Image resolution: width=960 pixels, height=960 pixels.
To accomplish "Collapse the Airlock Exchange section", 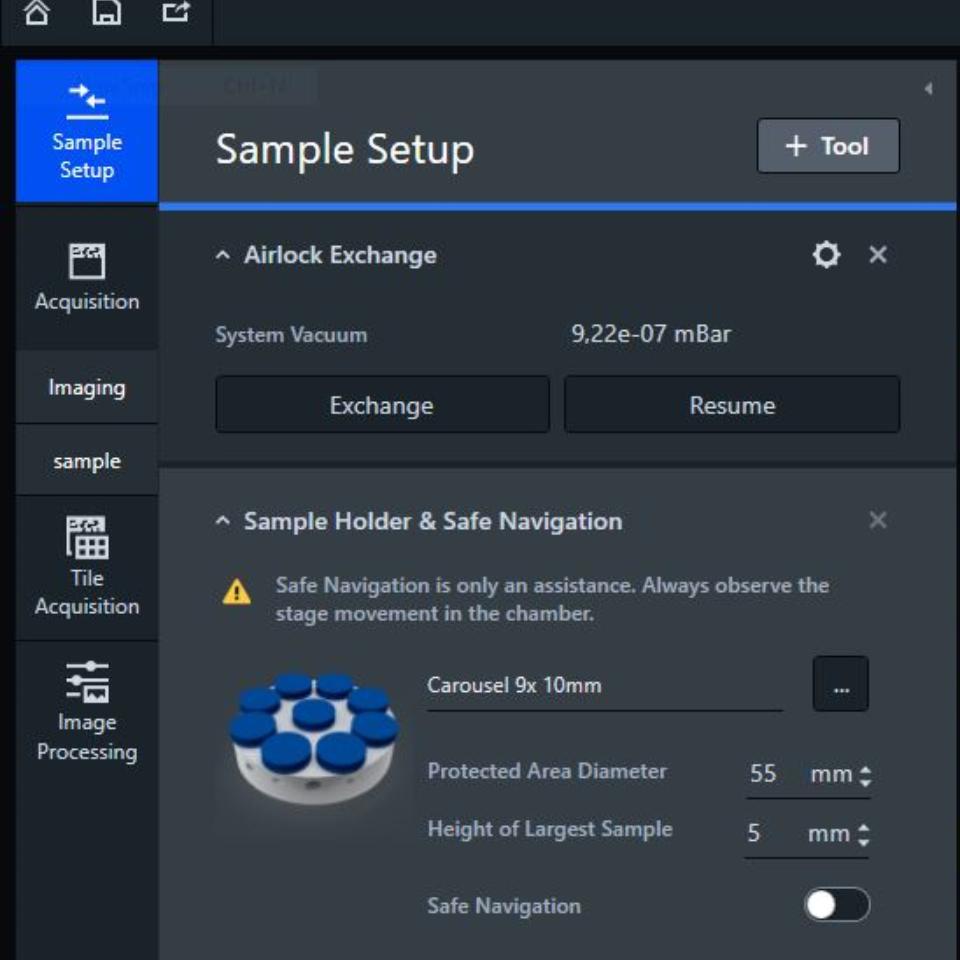I will pos(223,255).
